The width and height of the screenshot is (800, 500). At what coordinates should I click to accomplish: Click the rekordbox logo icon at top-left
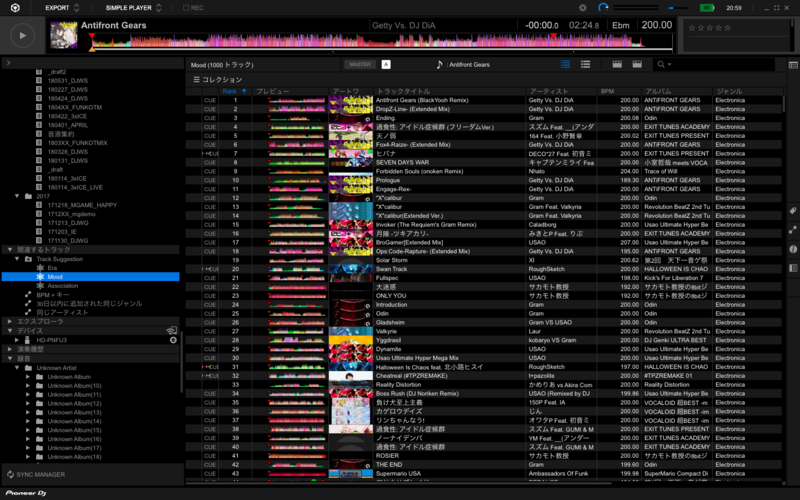click(15, 8)
